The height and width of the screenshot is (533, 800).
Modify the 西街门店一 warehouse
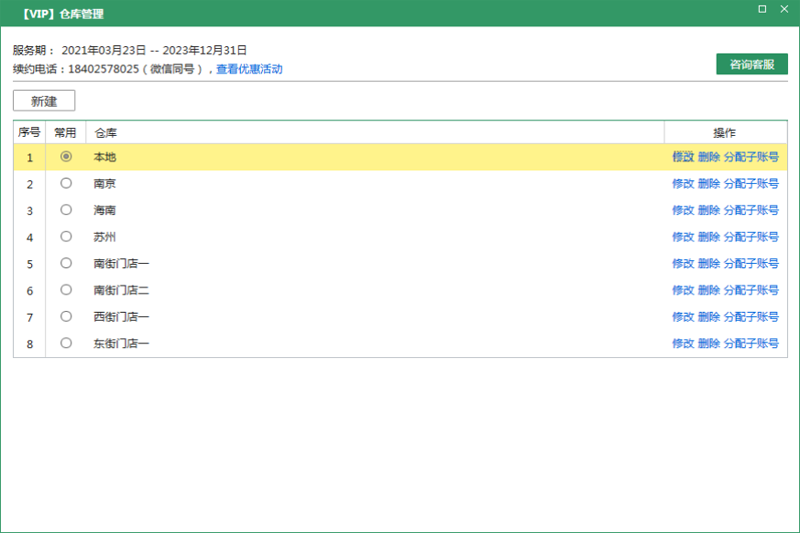click(683, 317)
